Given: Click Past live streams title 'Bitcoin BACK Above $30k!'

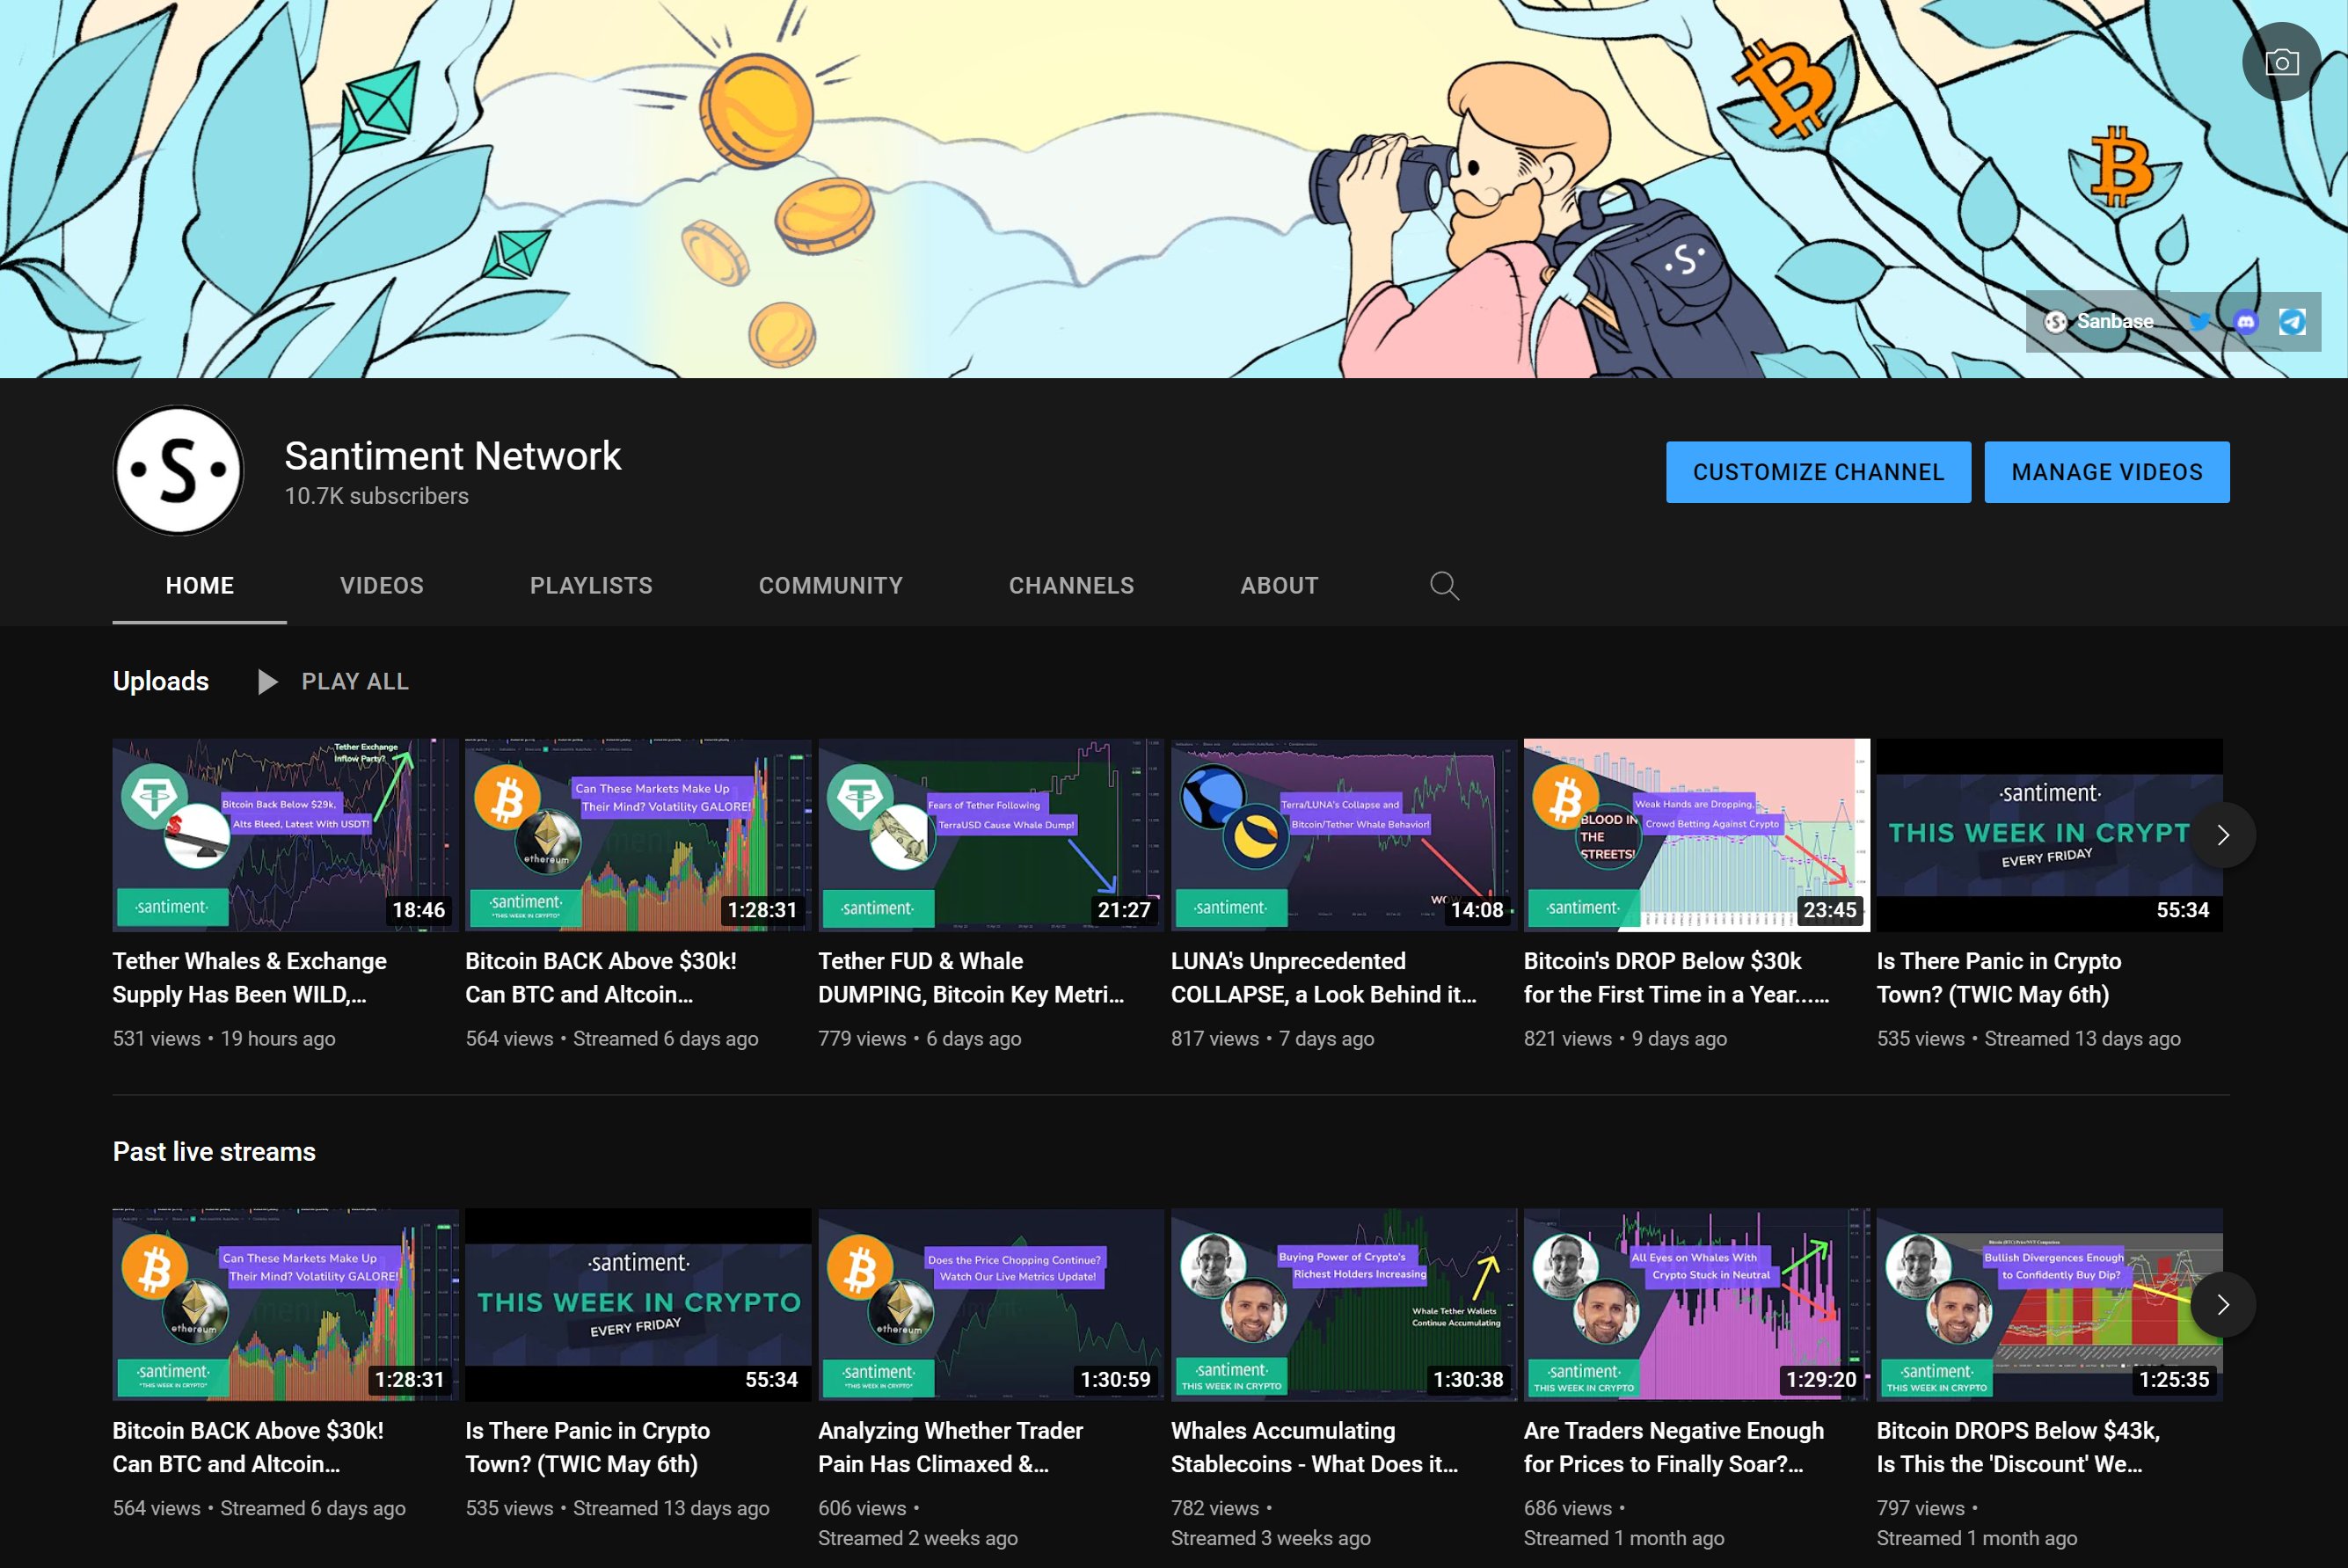Looking at the screenshot, I should (x=248, y=1447).
